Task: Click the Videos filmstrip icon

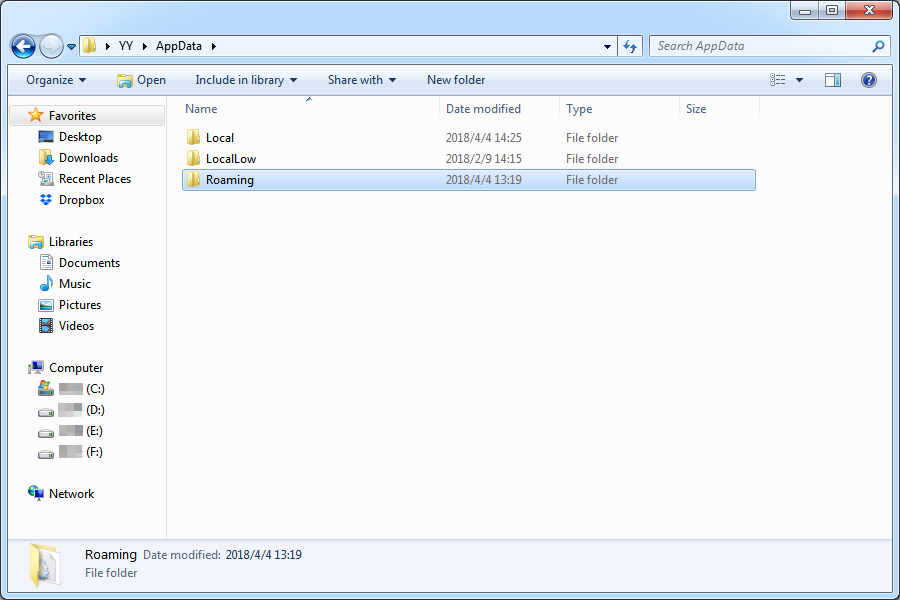Action: pos(46,326)
